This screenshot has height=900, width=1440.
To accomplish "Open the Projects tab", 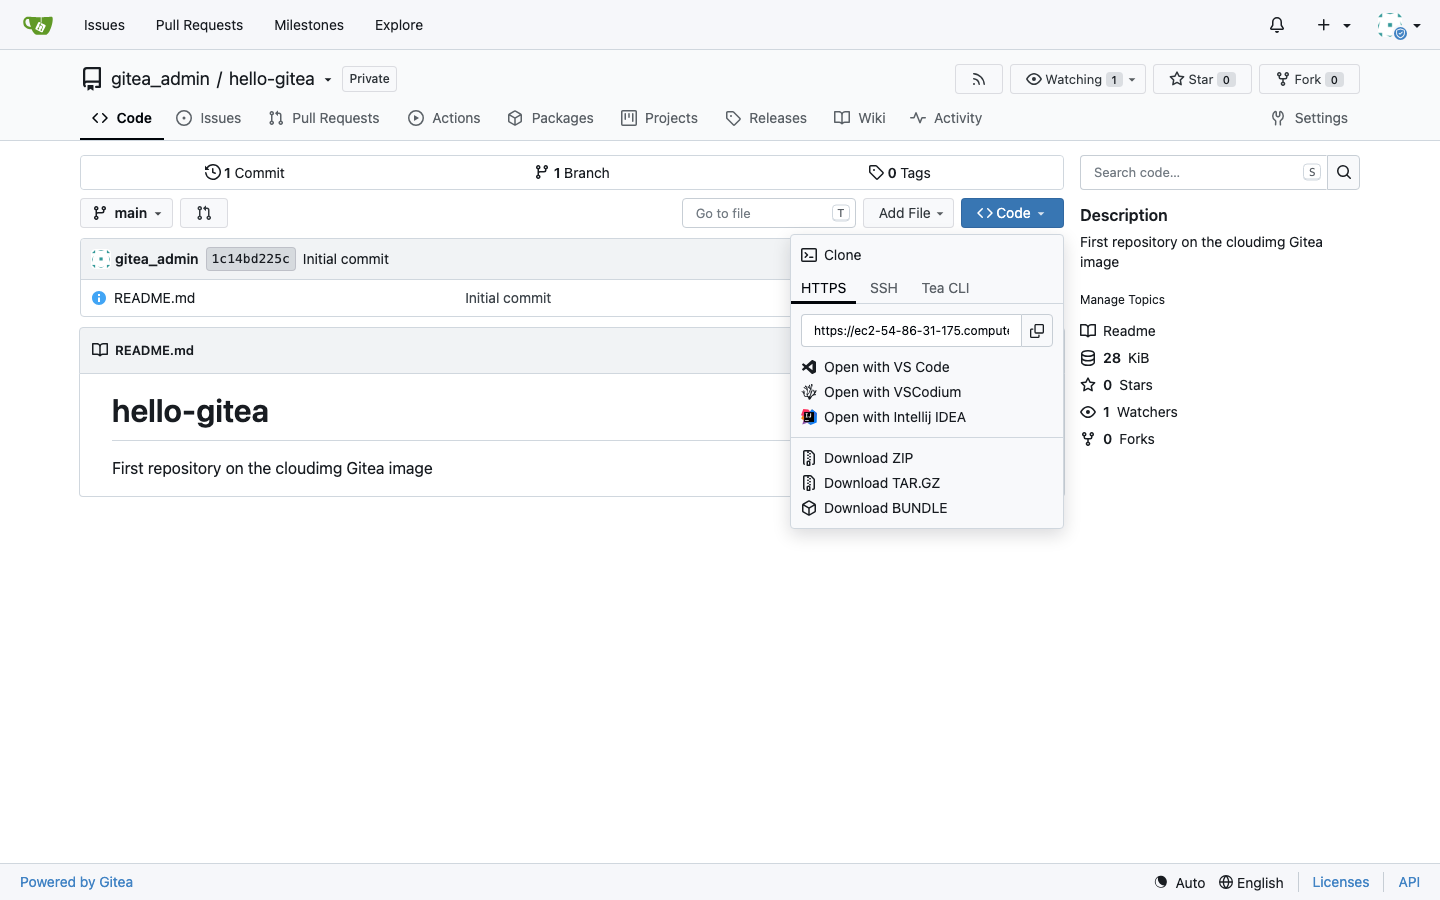I will [659, 118].
